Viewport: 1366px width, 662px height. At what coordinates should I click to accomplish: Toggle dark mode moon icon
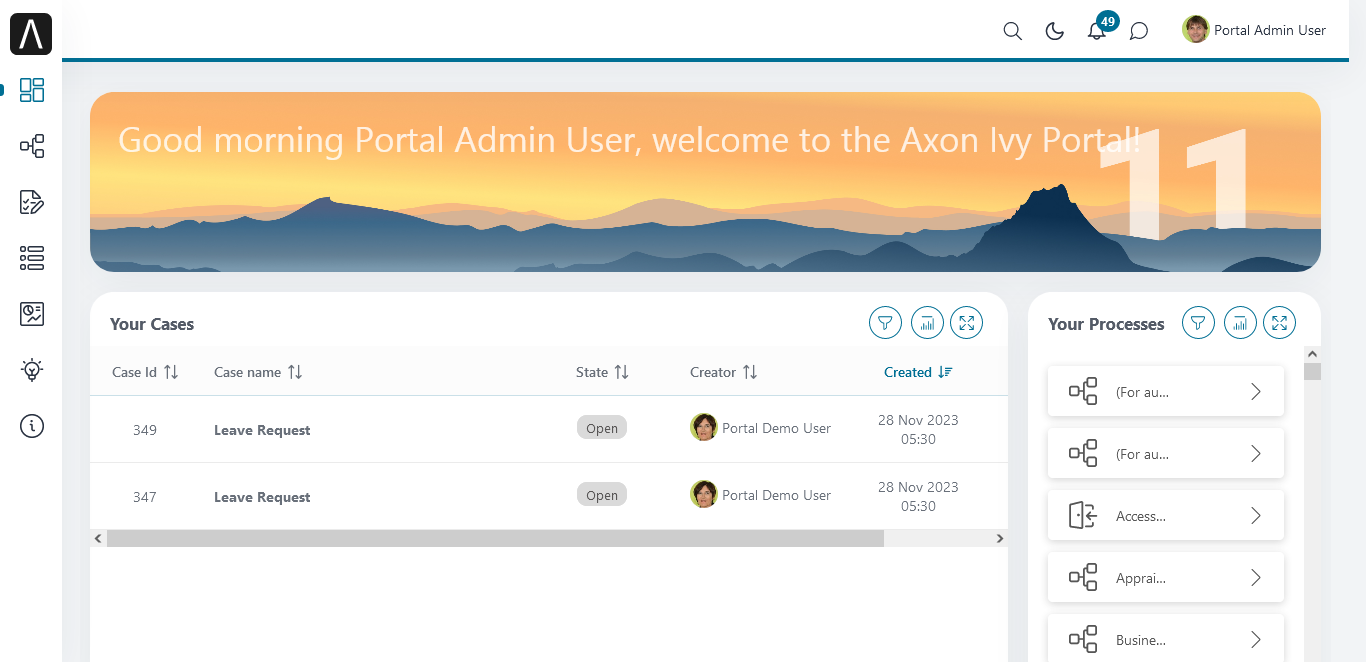(1054, 31)
